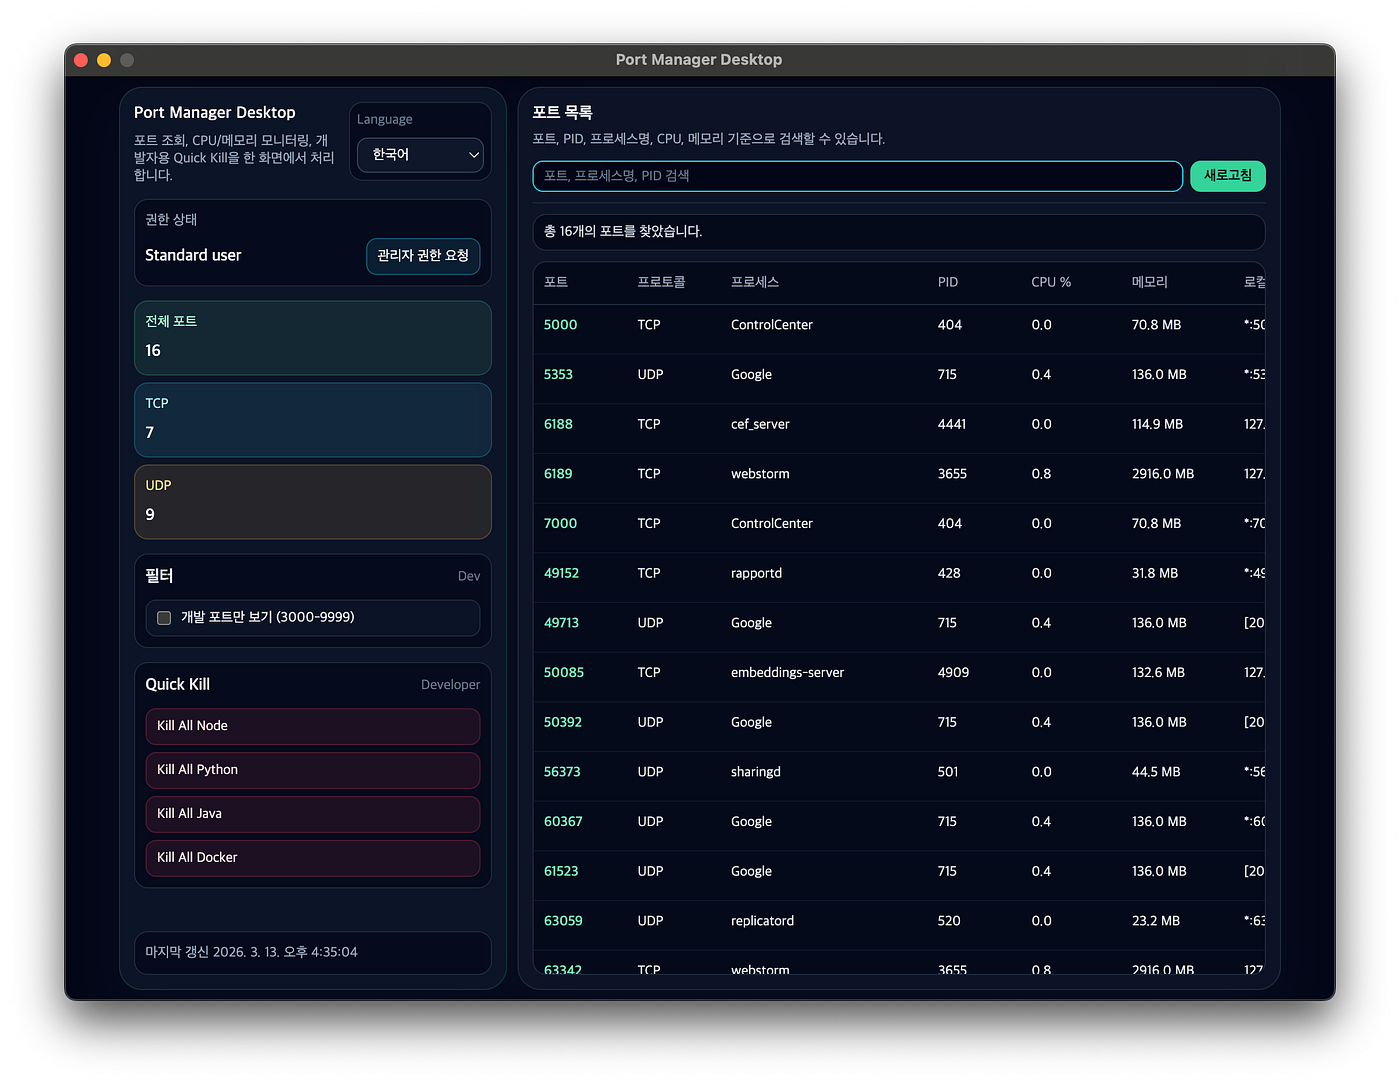Click the CPU % column header
Viewport: 1400px width, 1086px height.
click(x=1051, y=282)
